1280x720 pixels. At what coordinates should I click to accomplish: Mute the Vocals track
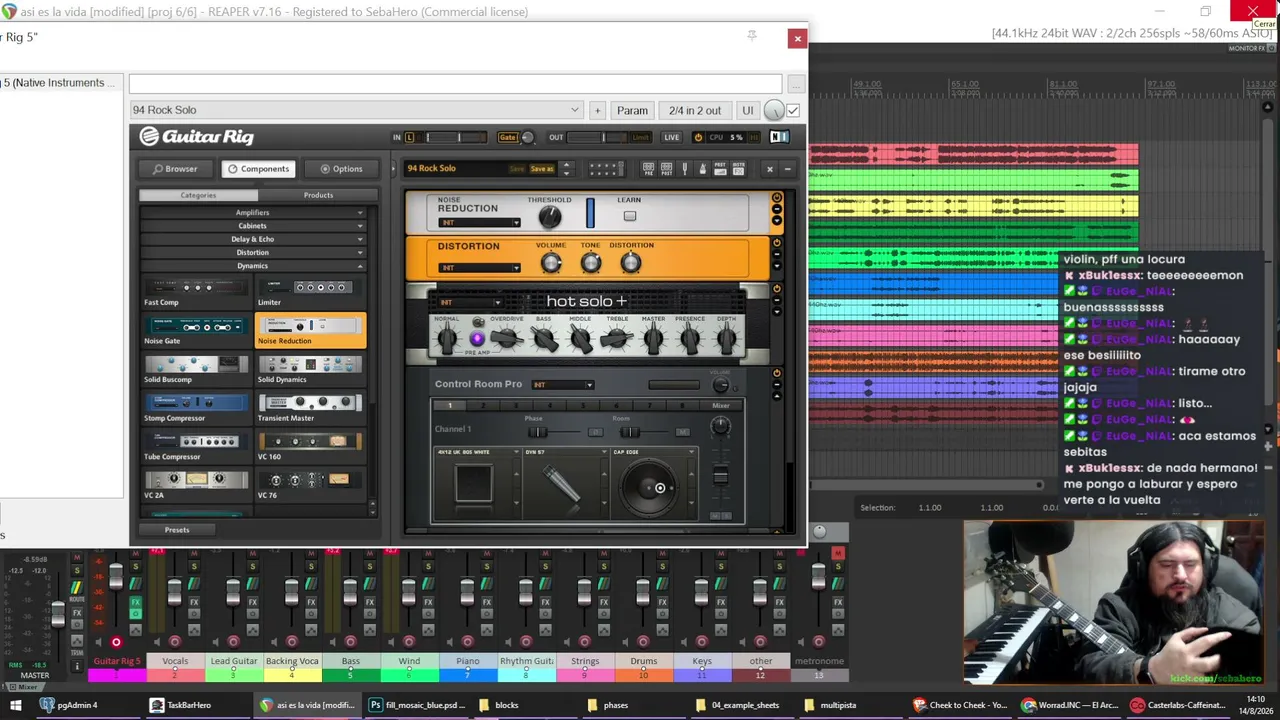[x=194, y=552]
